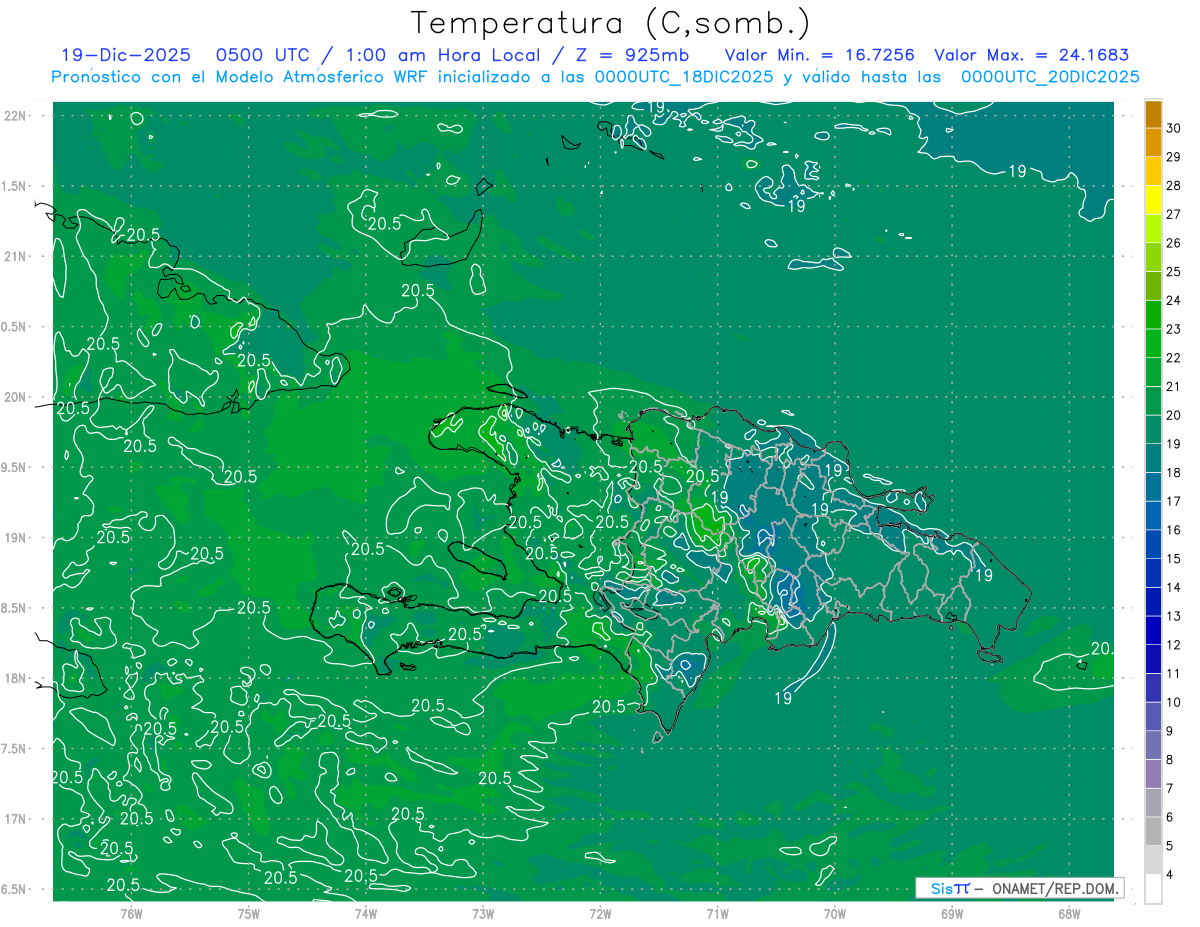The image size is (1200, 927).
Task: Click the color scale label "12"
Action: point(1174,645)
